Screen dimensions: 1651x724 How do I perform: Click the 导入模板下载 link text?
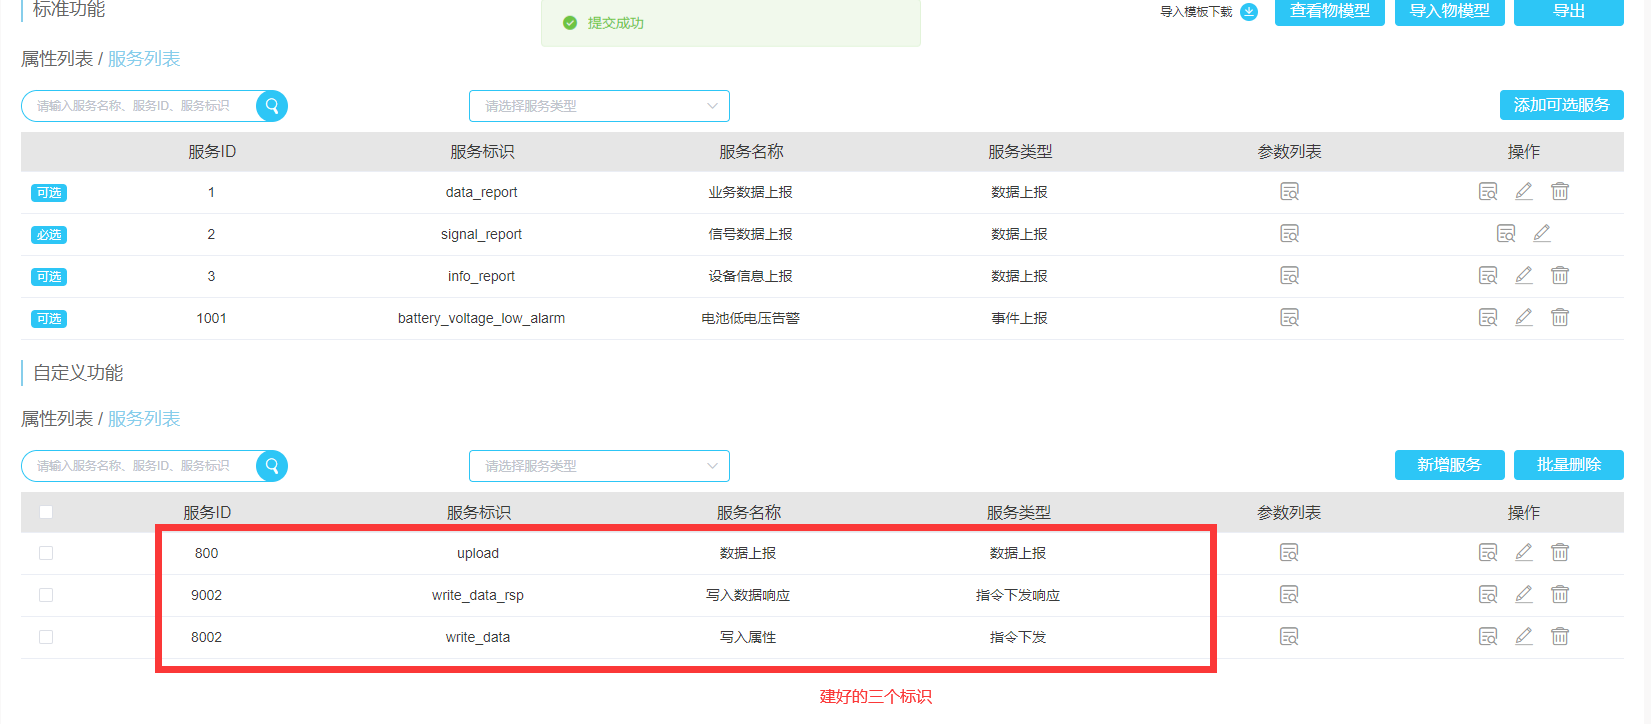click(1196, 12)
